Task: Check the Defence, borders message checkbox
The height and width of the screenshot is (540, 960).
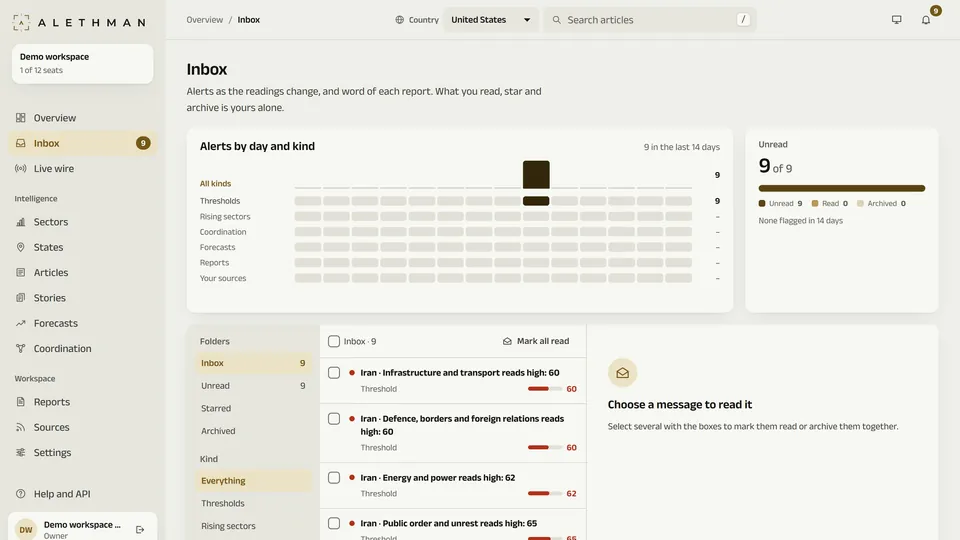Action: tap(334, 419)
